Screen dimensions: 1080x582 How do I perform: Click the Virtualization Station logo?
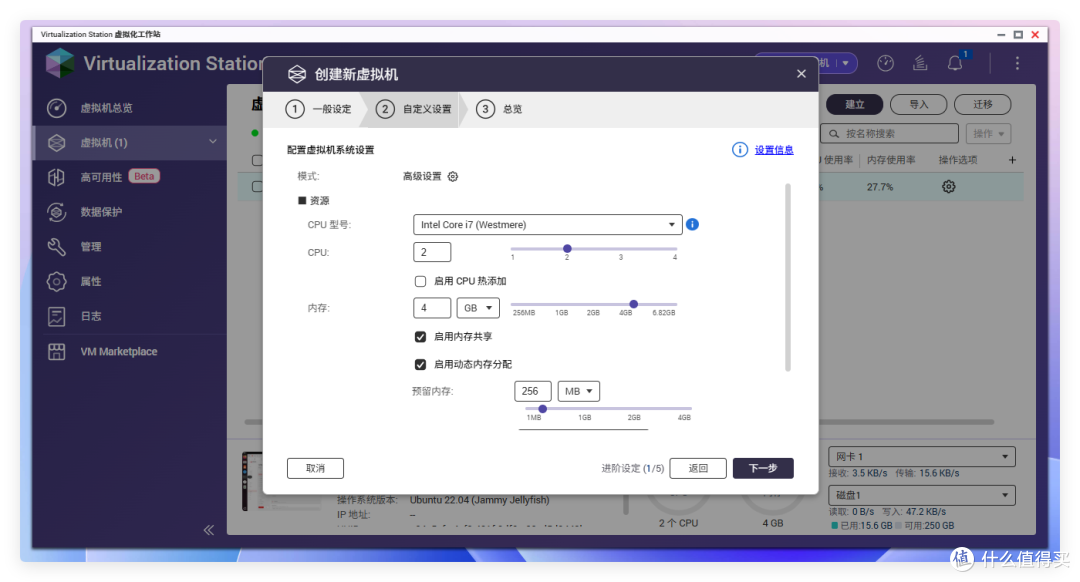coord(60,63)
